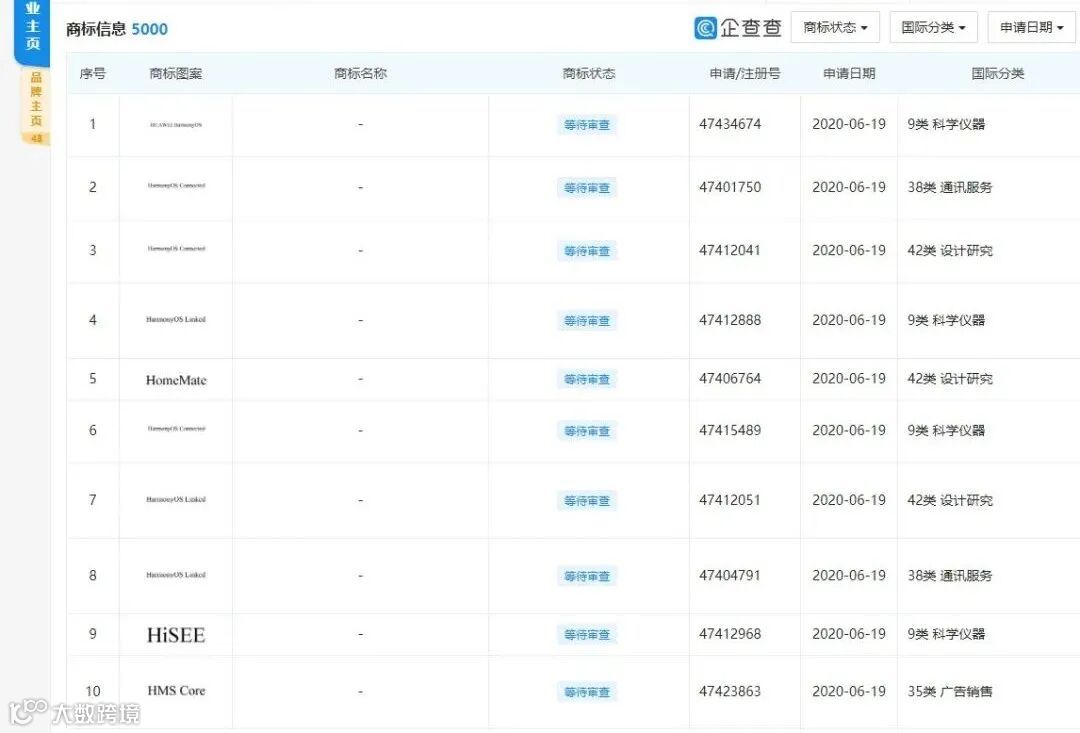Open the trademark image in row 47404791
Viewport: 1080px width, 733px height.
coord(176,575)
